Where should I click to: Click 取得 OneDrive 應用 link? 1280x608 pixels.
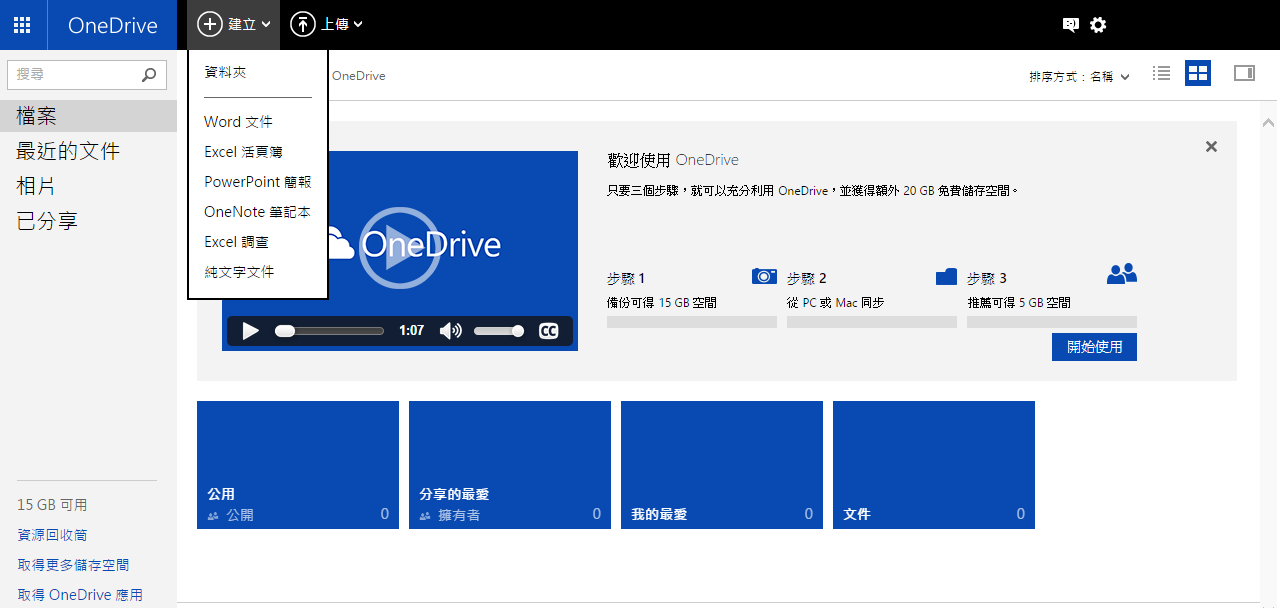[80, 595]
